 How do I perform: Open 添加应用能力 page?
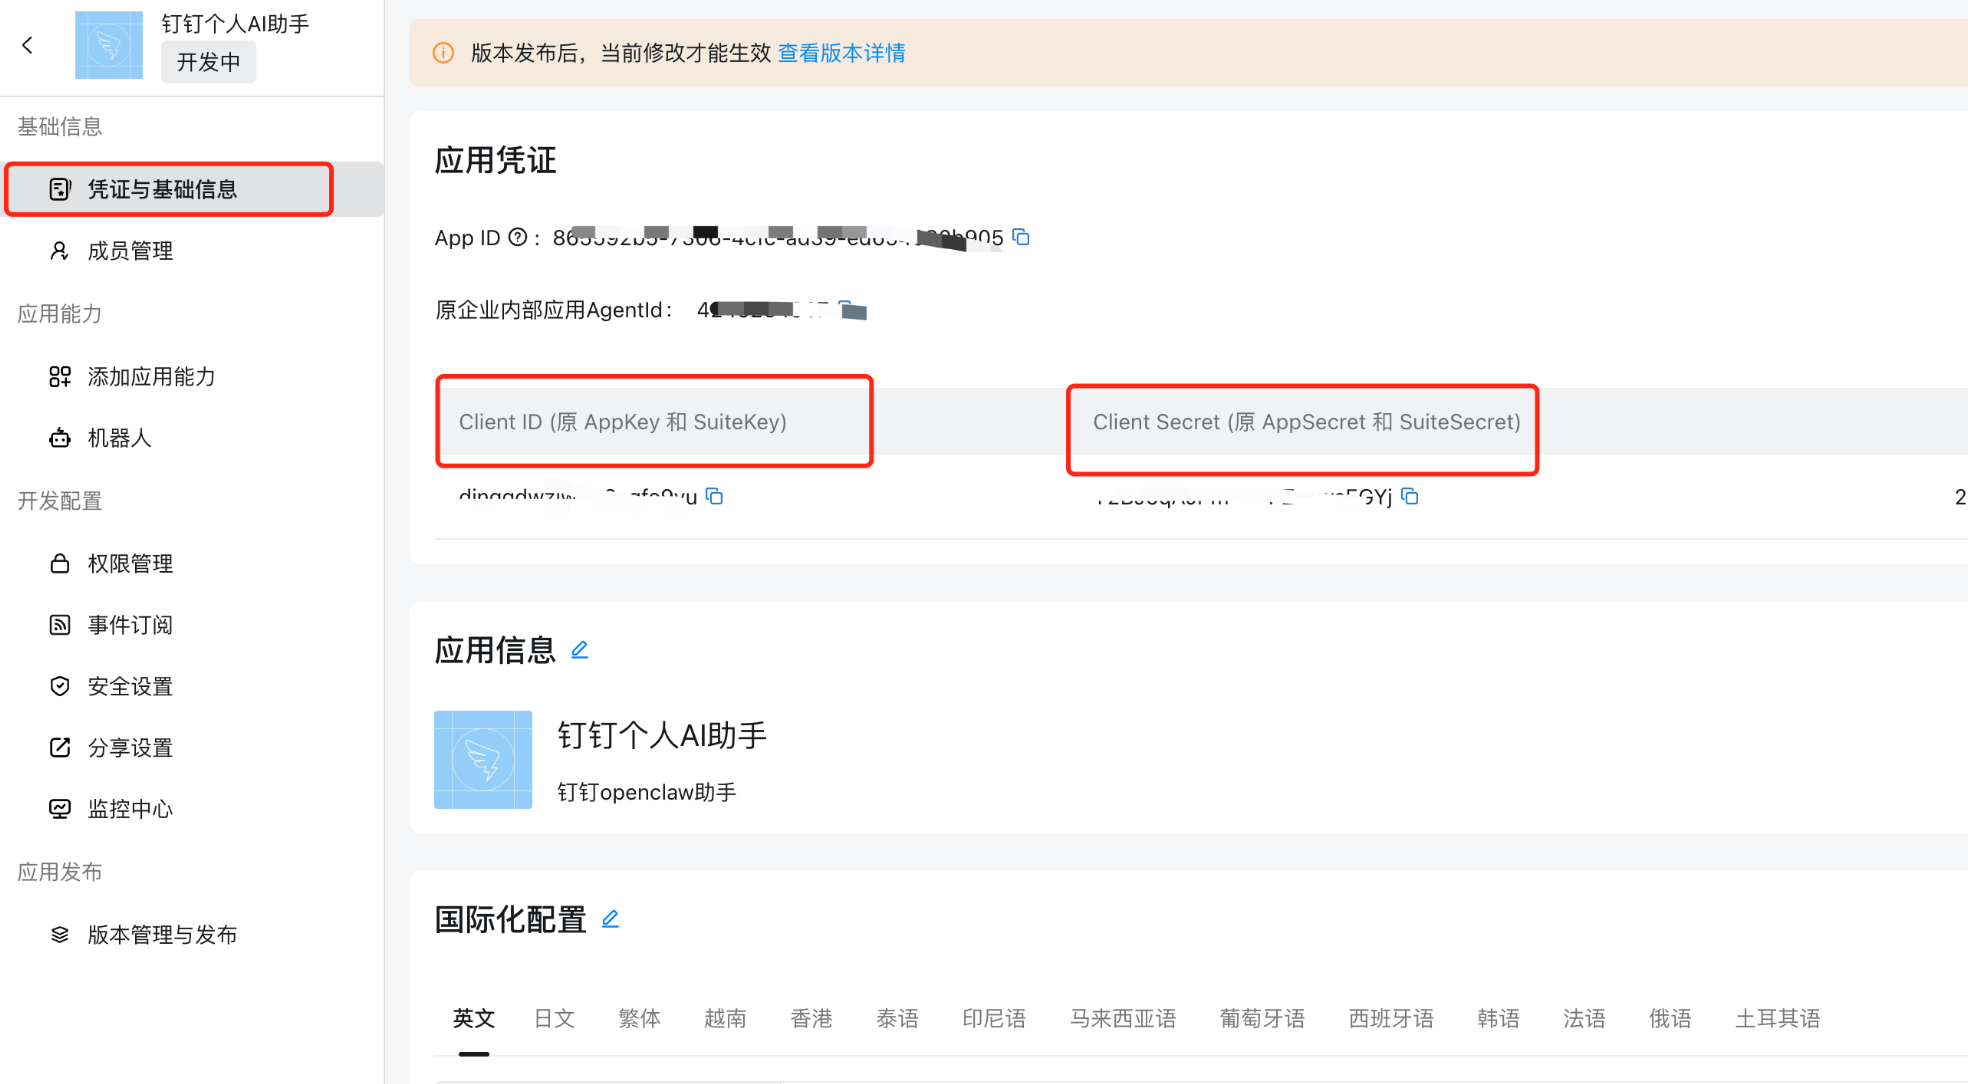click(x=151, y=377)
